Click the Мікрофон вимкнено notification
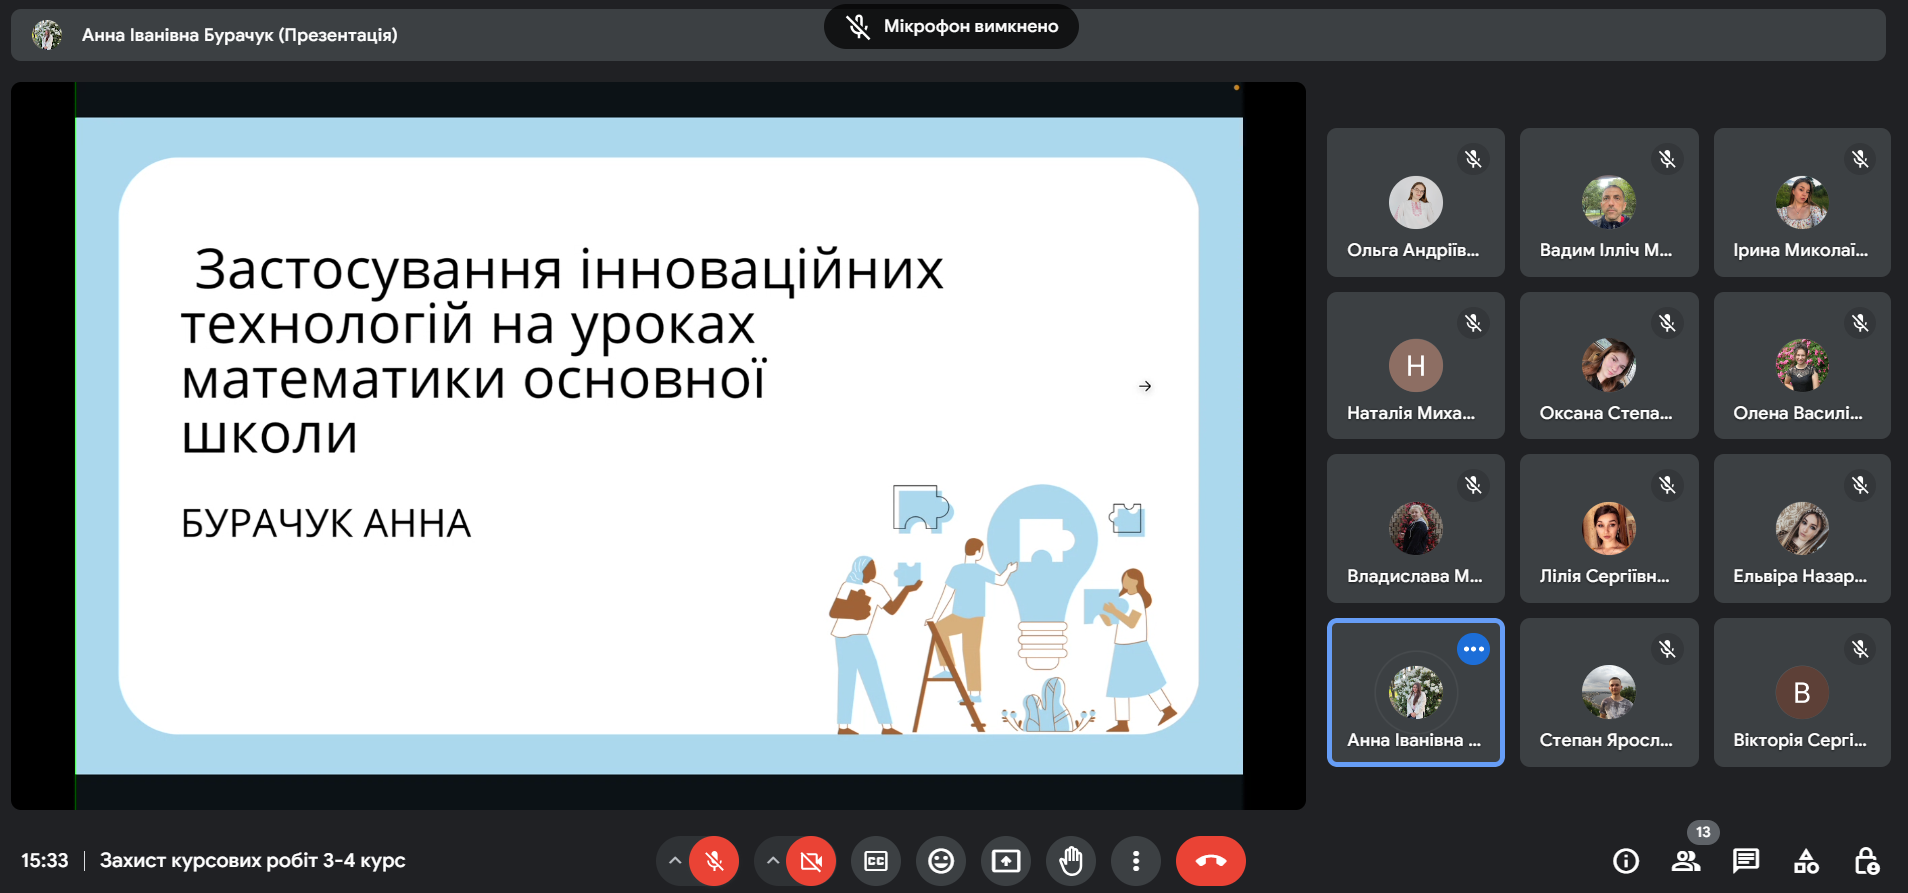 pyautogui.click(x=951, y=26)
